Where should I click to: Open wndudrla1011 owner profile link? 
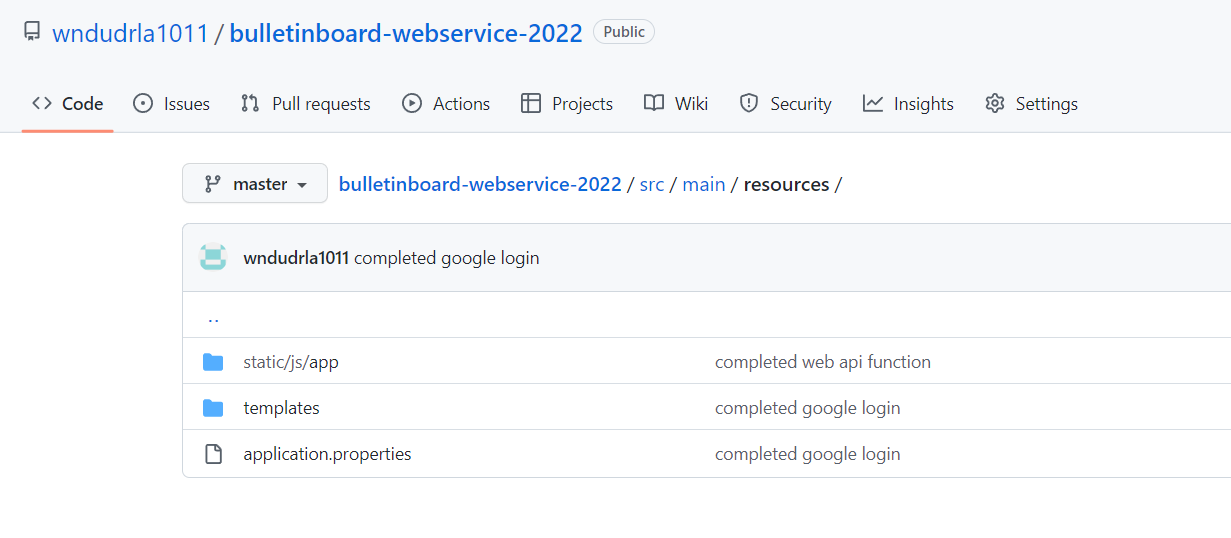pos(130,33)
